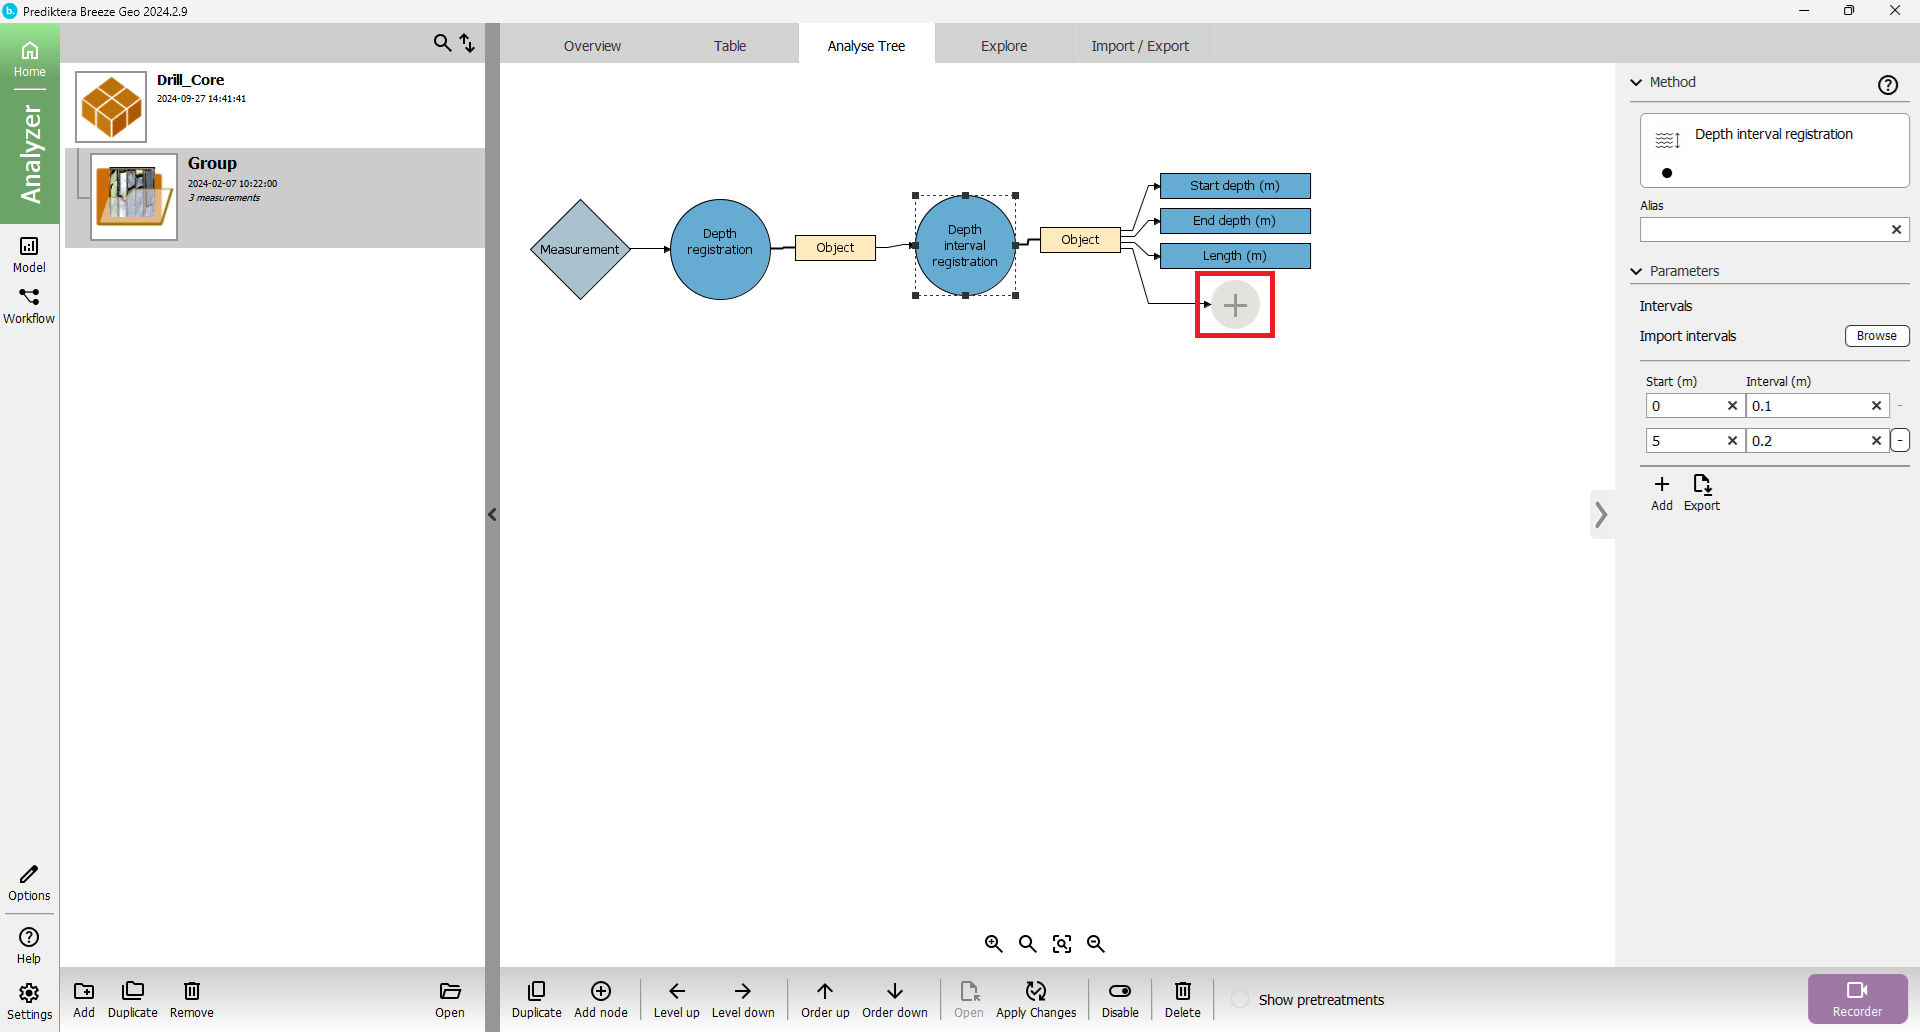The image size is (1920, 1032).
Task: Toggle Show pretreatments option
Action: pos(1240,1000)
